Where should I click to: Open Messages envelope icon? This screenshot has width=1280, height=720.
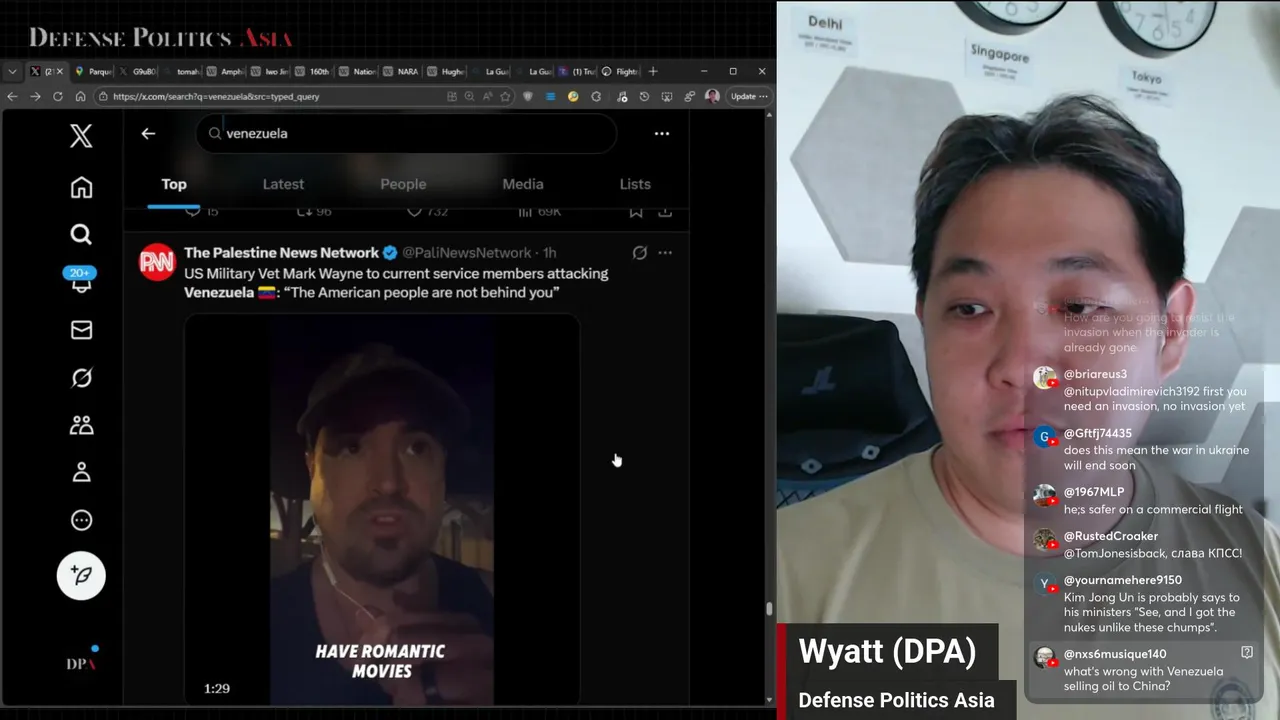point(81,330)
